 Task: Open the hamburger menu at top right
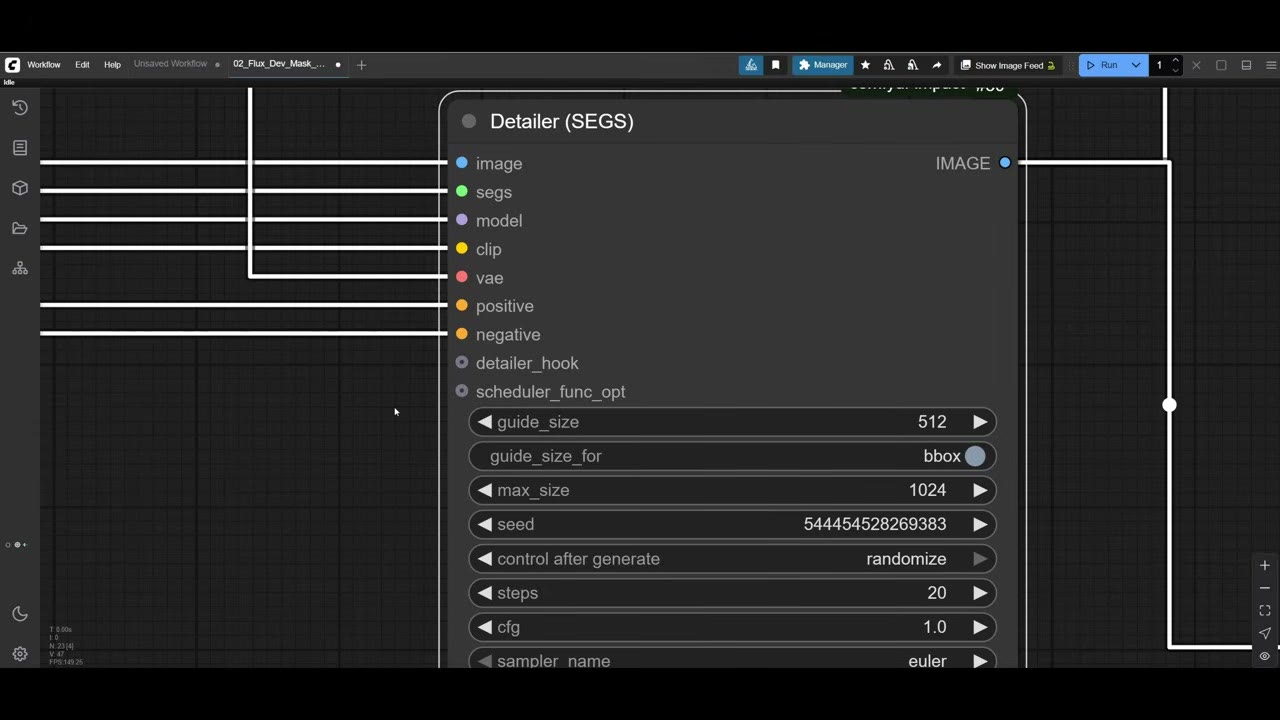click(1271, 65)
